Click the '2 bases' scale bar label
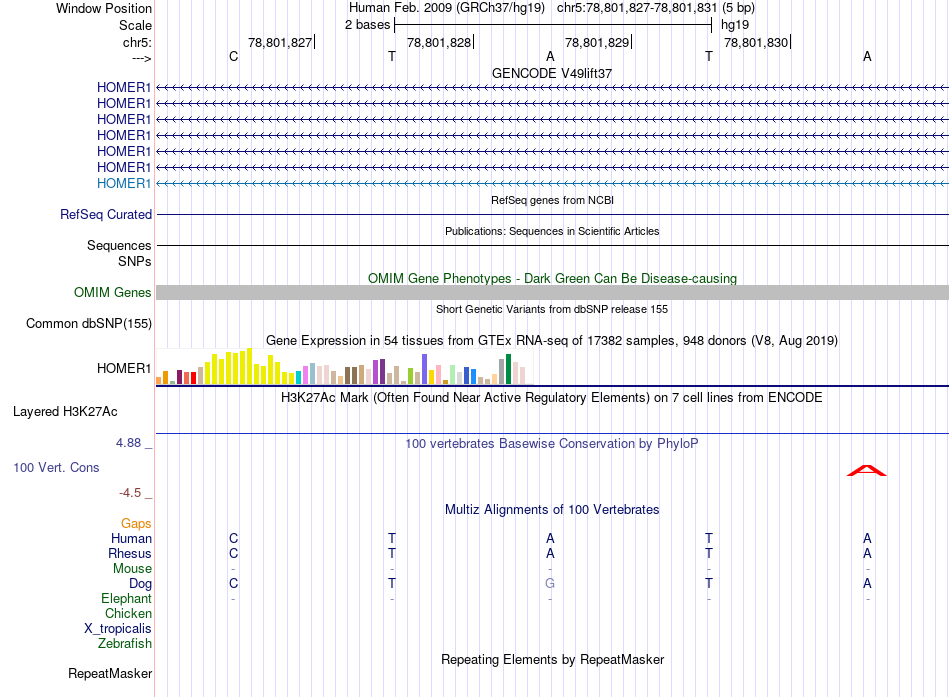 (367, 25)
